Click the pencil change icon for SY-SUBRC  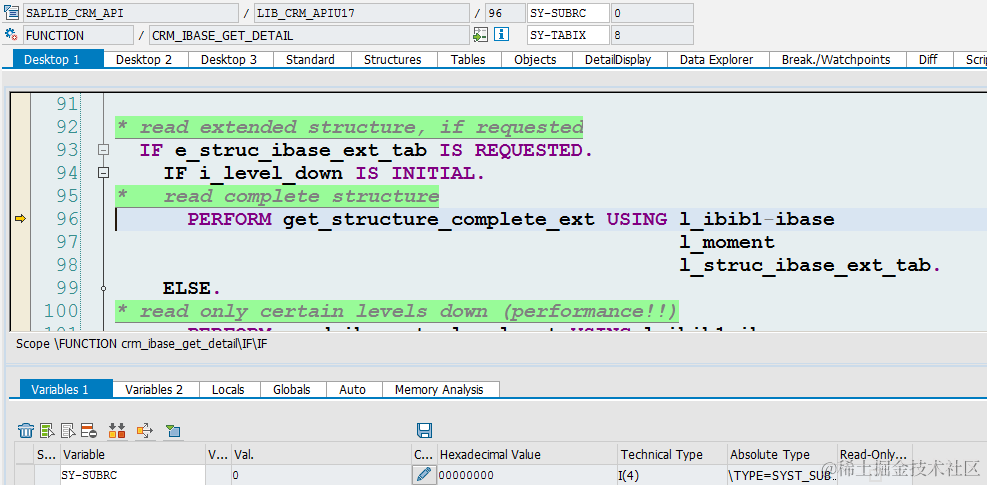424,474
